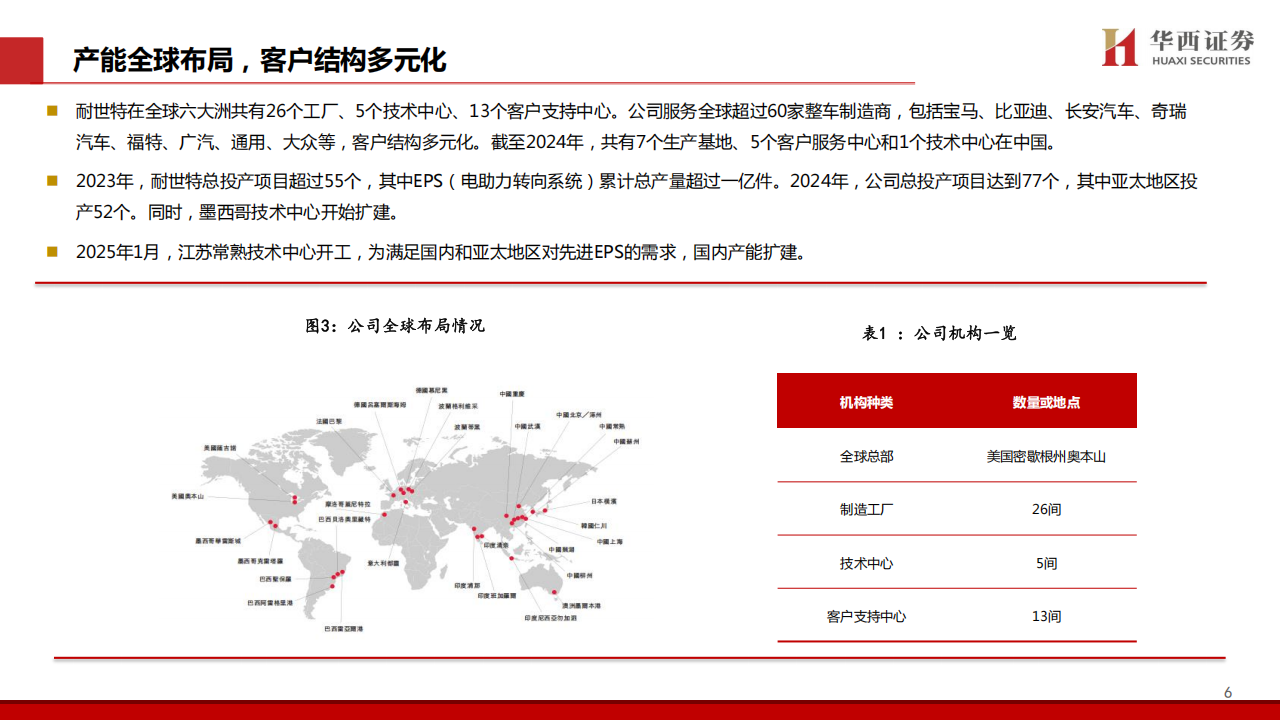Select the 5间 table cell
1280x720 pixels.
point(1046,563)
